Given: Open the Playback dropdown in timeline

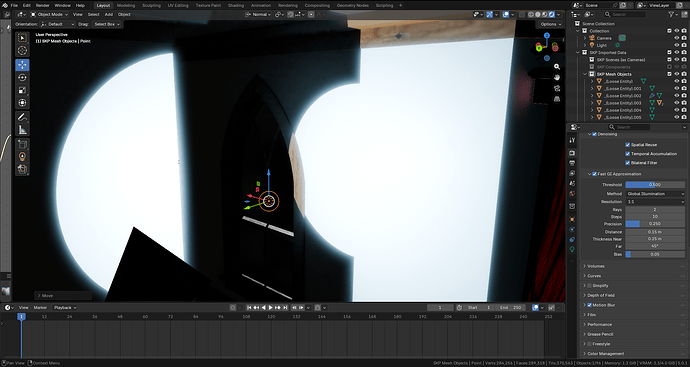Looking at the screenshot, I should [65, 308].
